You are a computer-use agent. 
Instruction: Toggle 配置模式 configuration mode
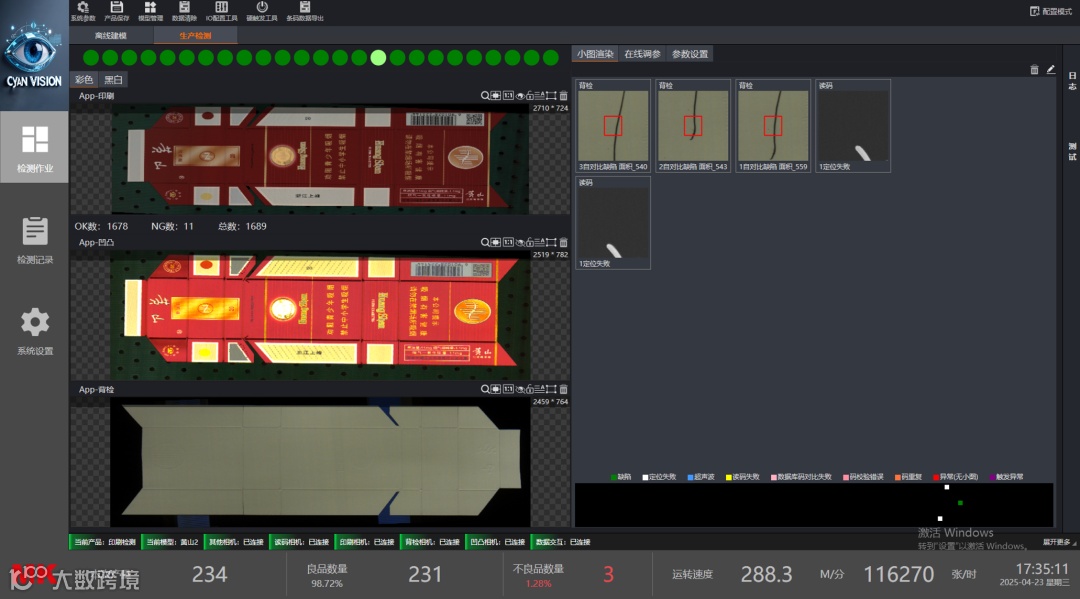point(1050,12)
